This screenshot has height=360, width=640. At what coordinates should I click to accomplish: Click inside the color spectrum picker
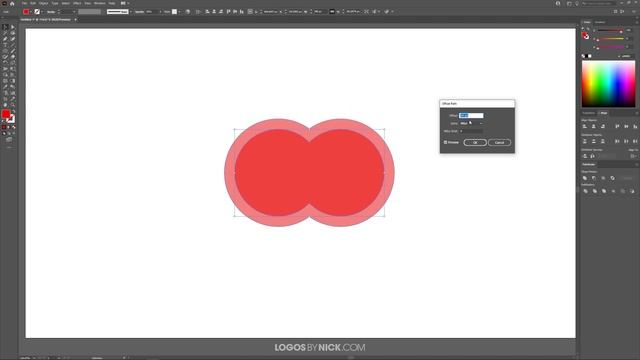(608, 84)
